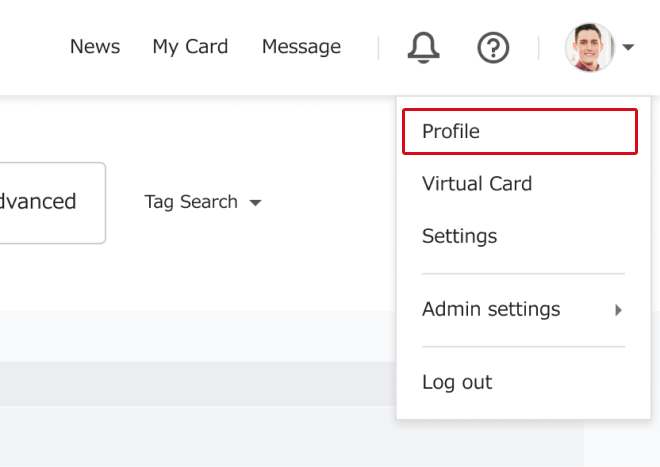Viewport: 660px width, 467px height.
Task: Log out via the account menu
Action: 457,382
